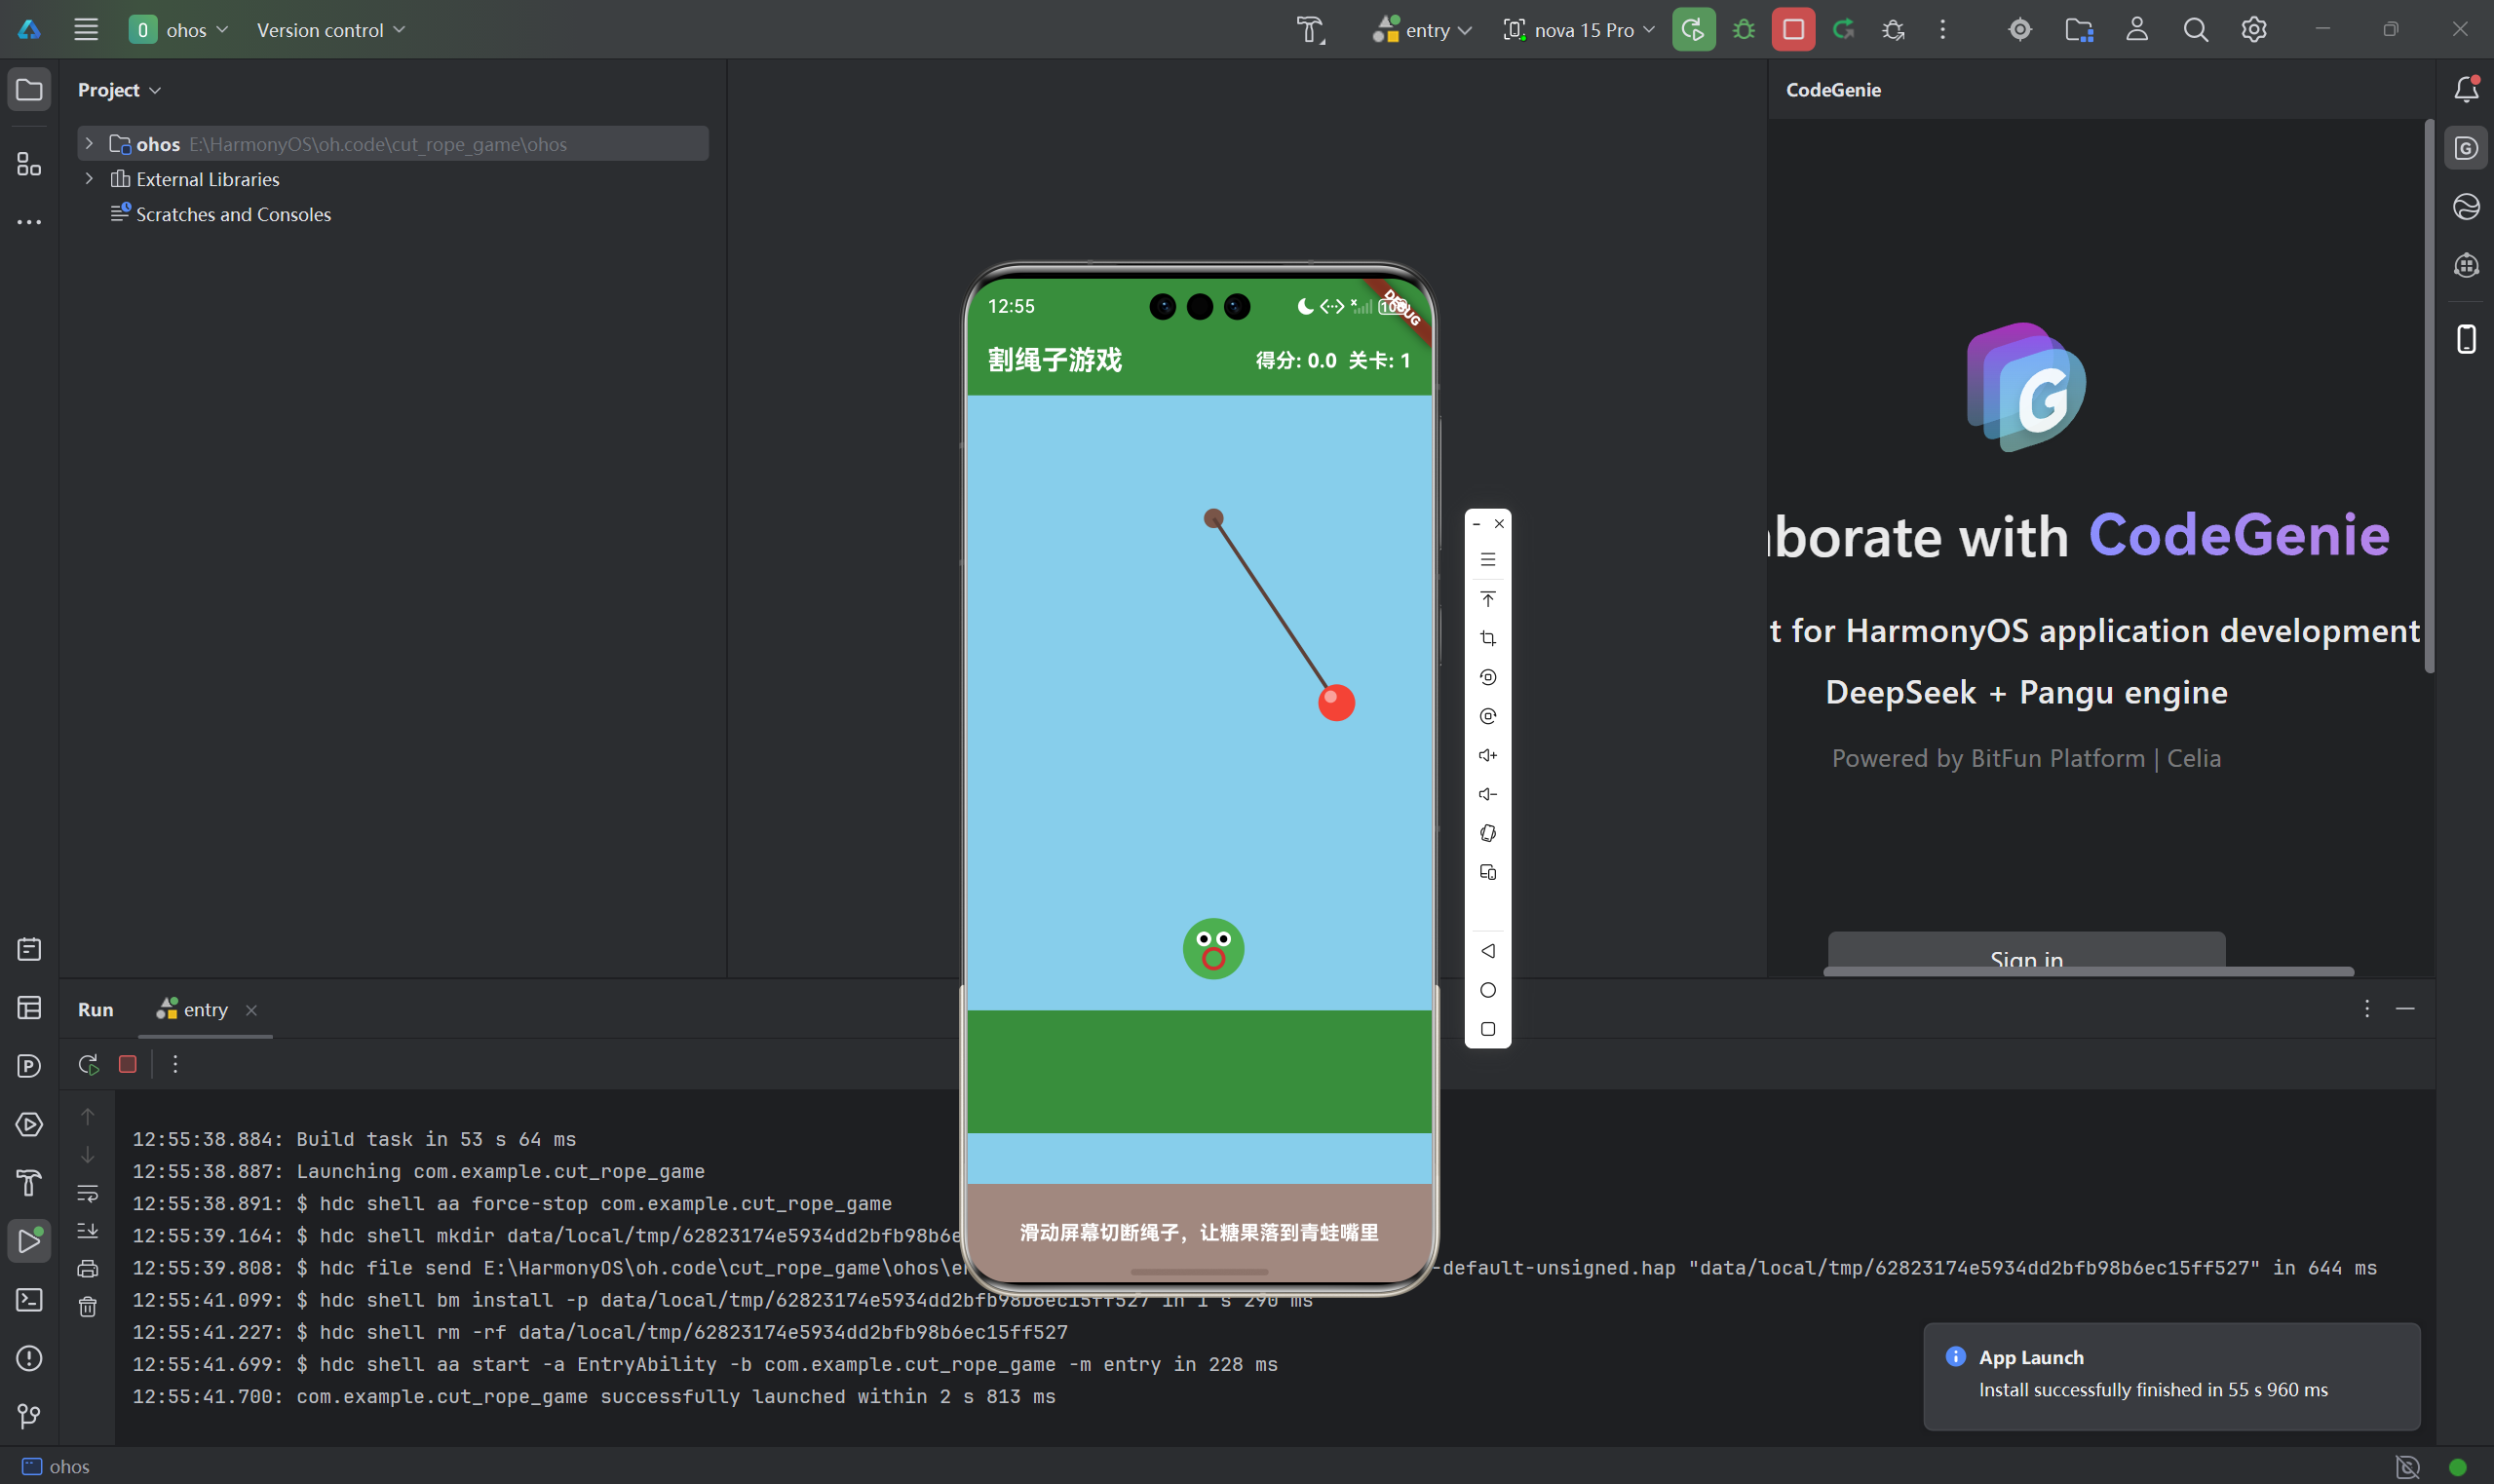Image resolution: width=2494 pixels, height=1484 pixels.
Task: Expand the ohos project tree node
Action: (89, 144)
